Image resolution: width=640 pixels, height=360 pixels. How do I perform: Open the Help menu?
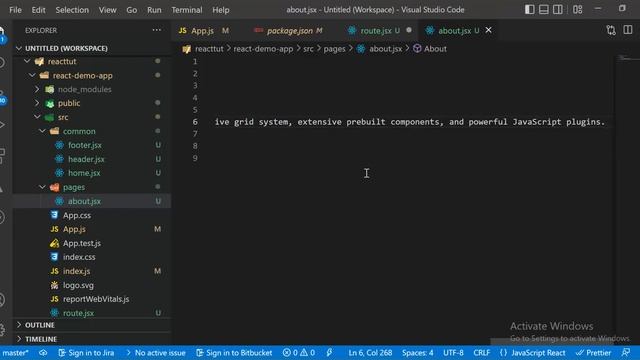click(220, 10)
